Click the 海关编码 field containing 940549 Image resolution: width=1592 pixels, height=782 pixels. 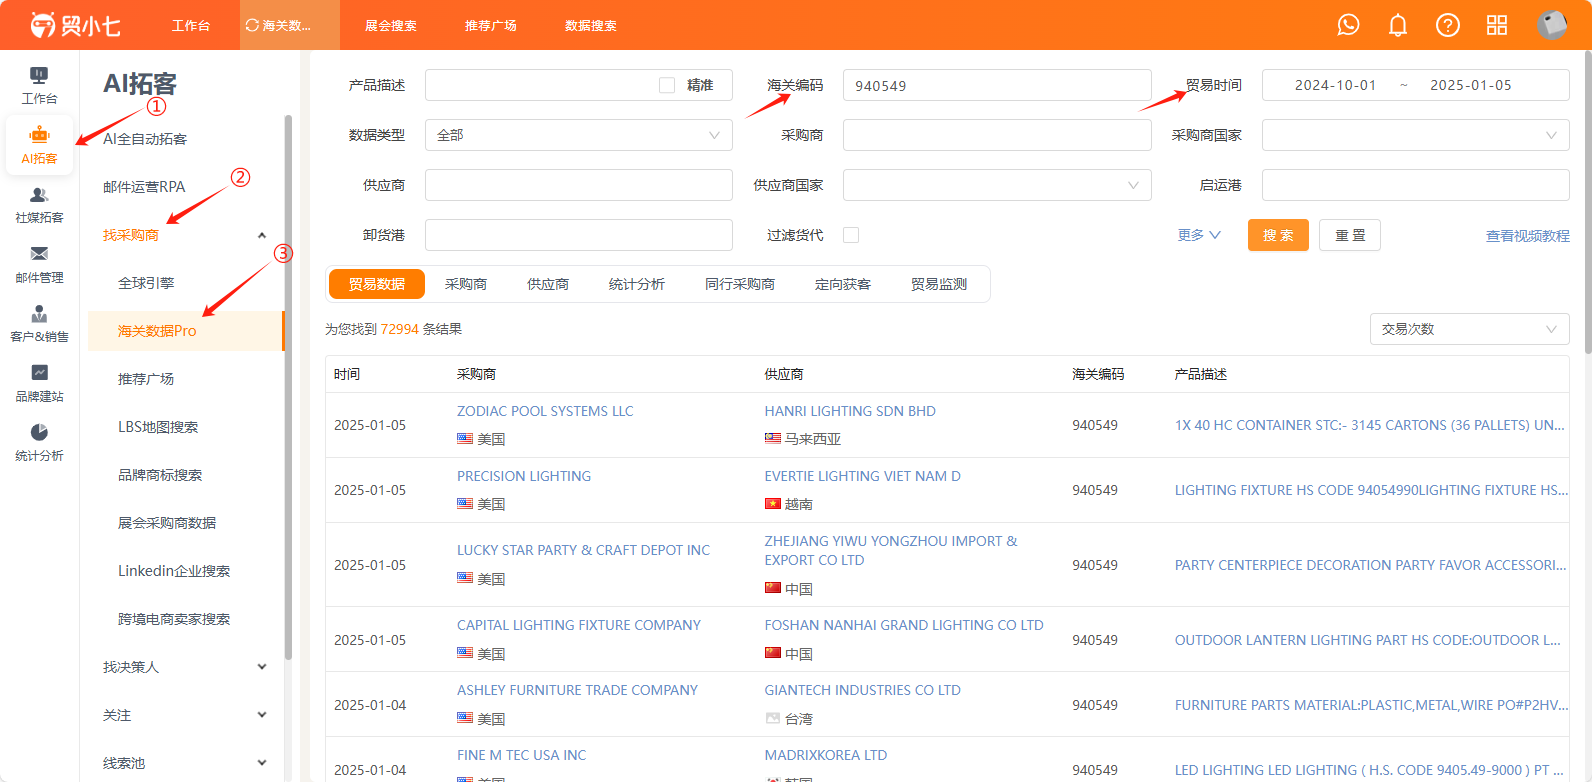coord(997,85)
